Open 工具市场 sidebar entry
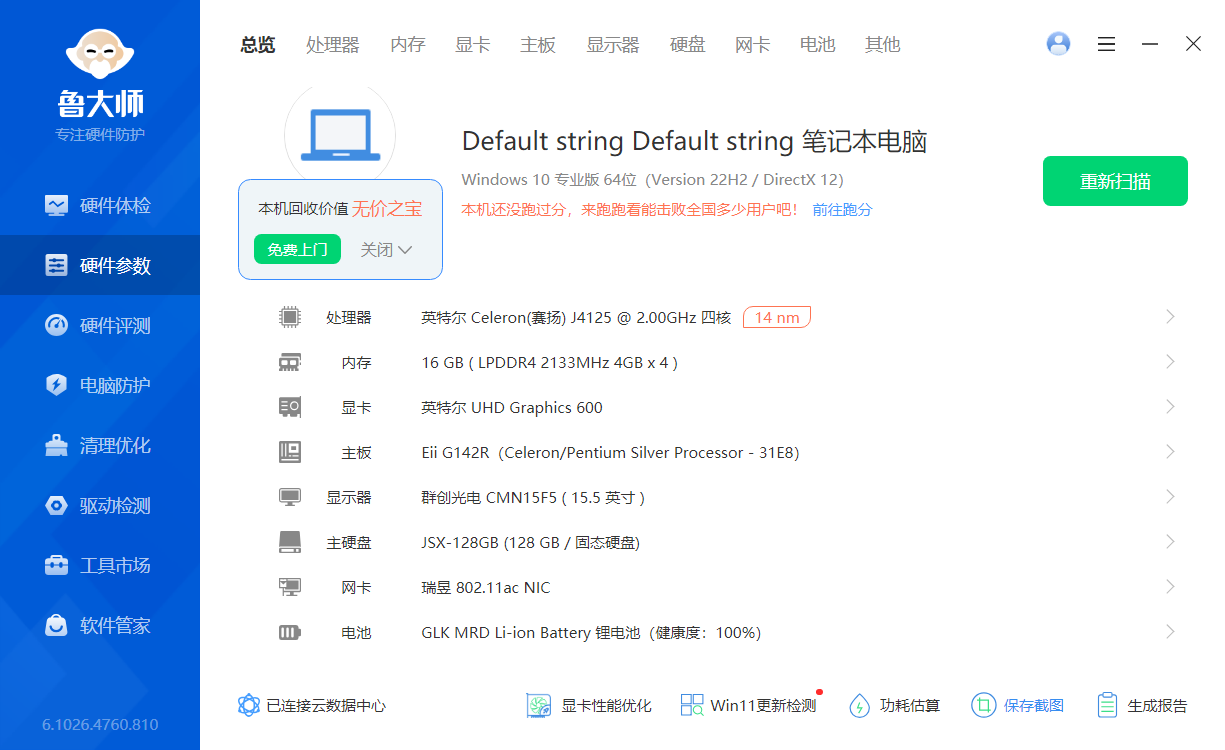This screenshot has height=750, width=1225. [x=100, y=565]
